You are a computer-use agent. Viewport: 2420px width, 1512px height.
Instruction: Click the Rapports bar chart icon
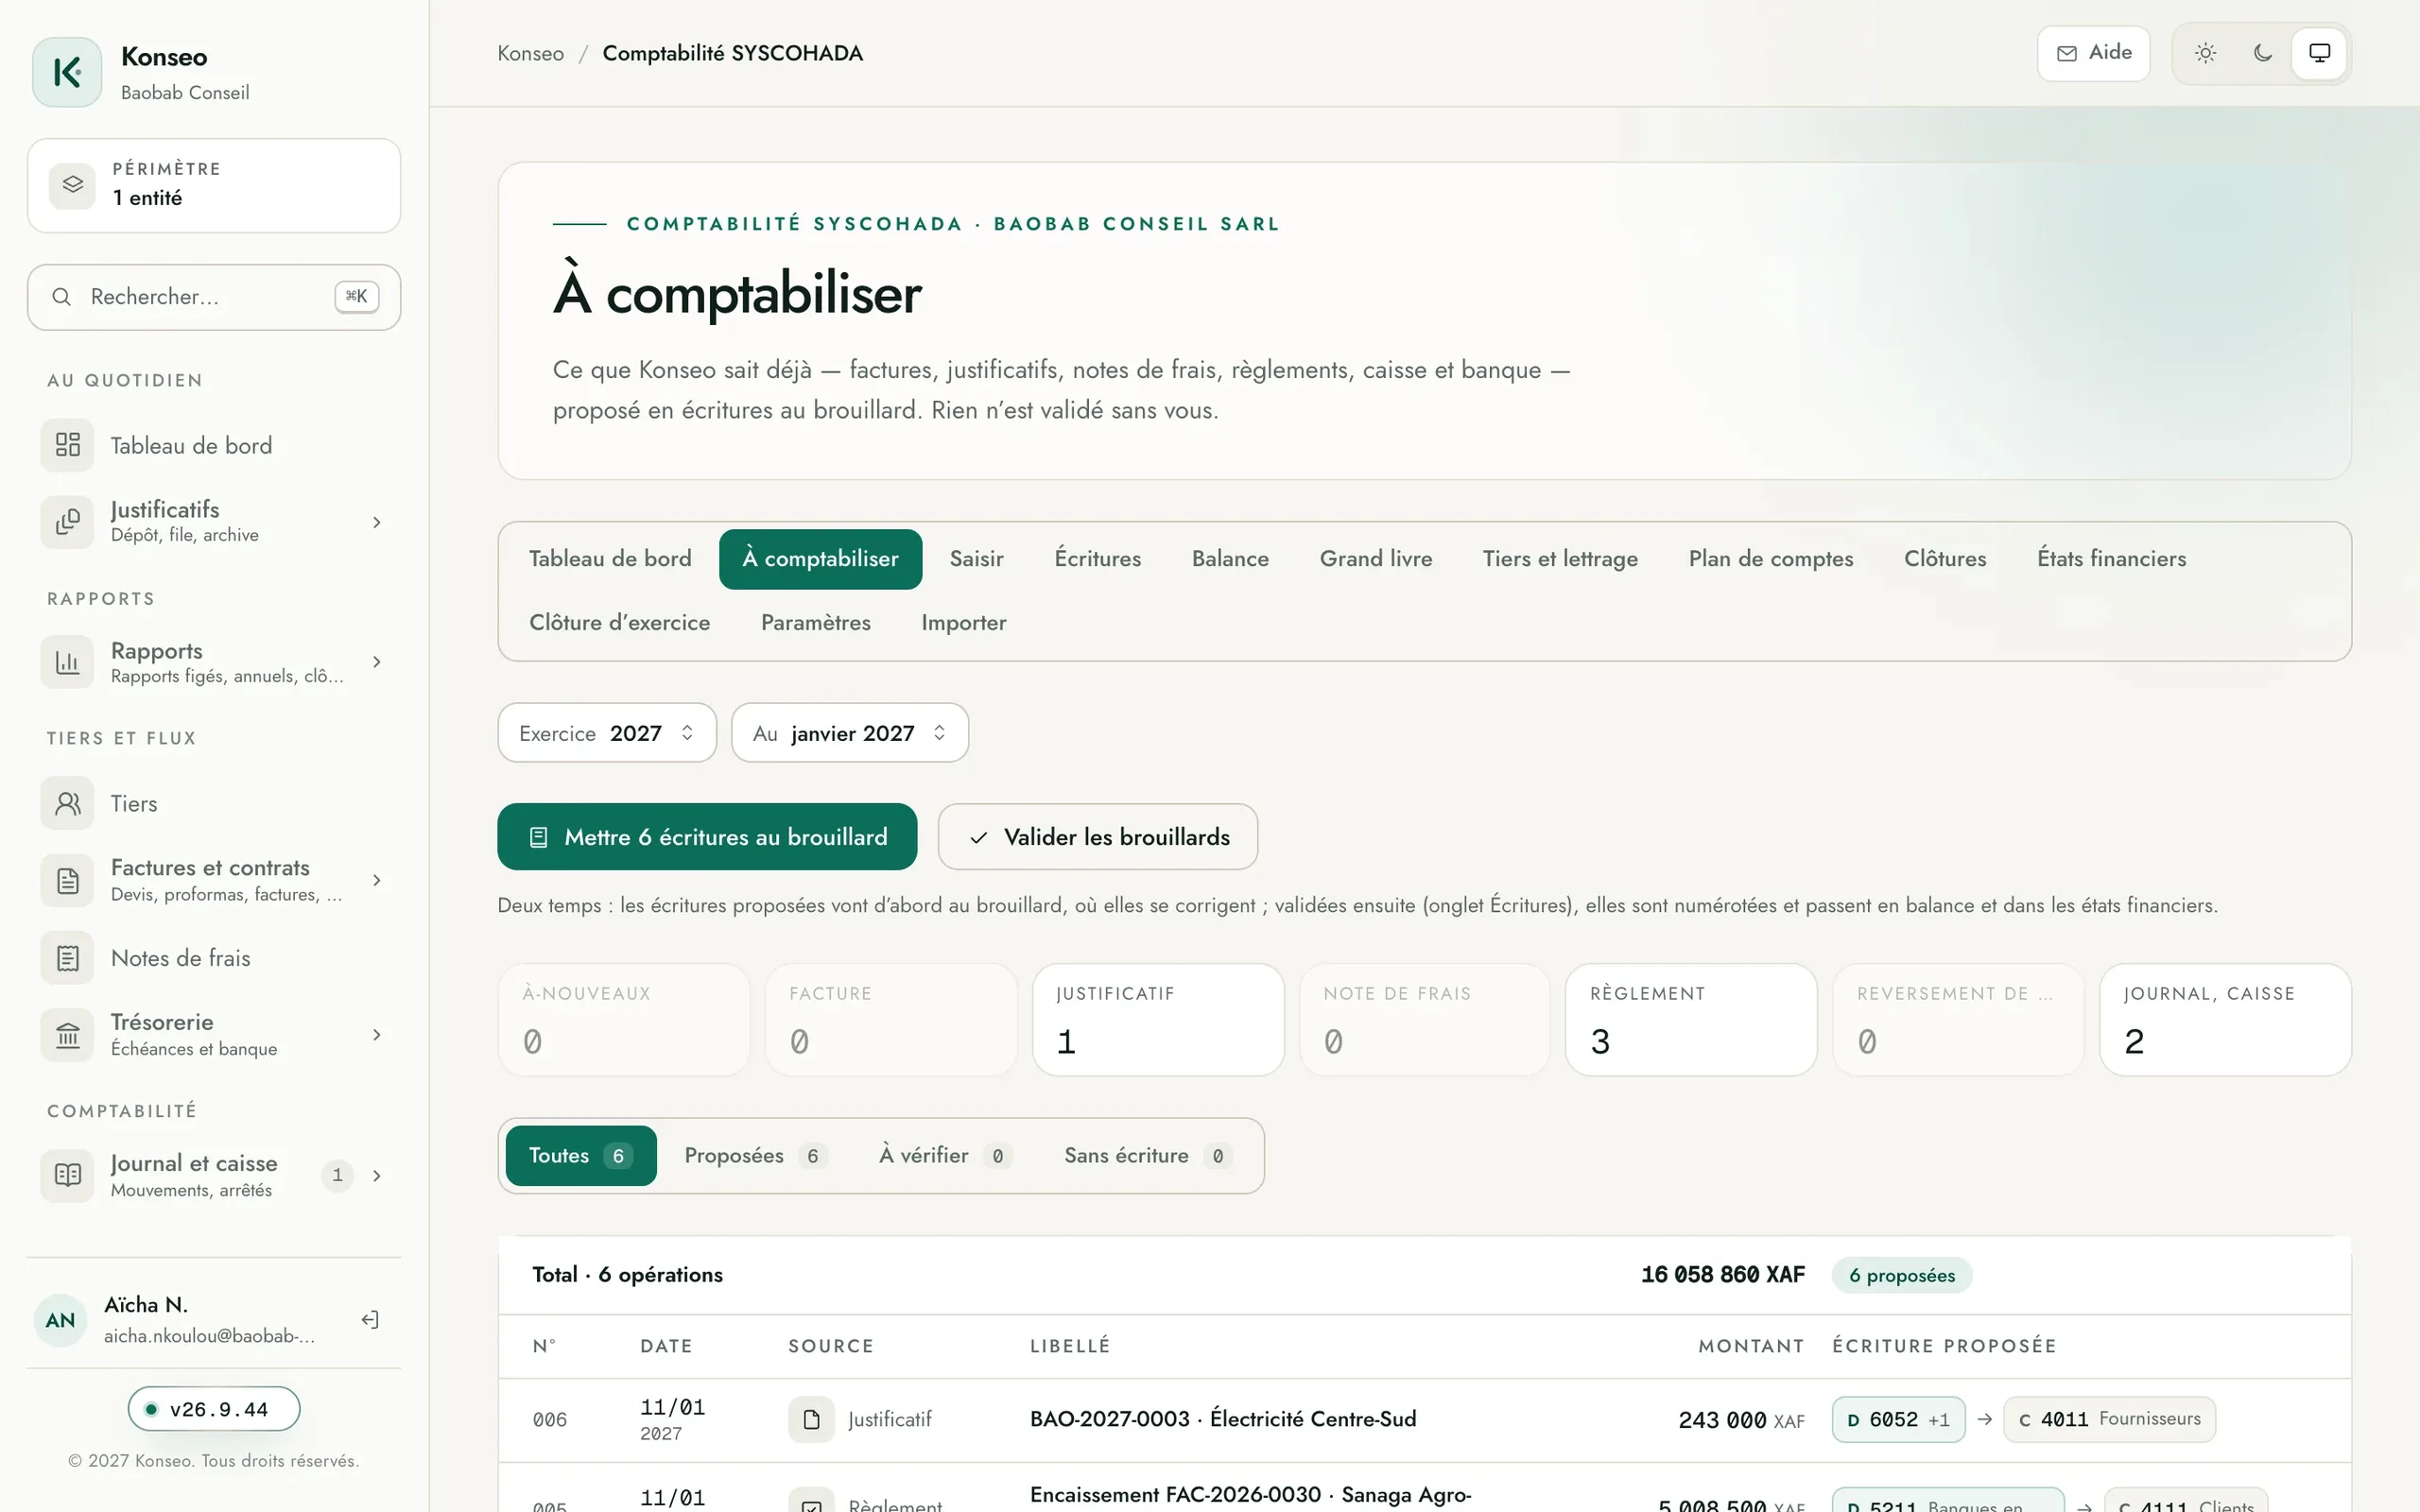[x=67, y=662]
